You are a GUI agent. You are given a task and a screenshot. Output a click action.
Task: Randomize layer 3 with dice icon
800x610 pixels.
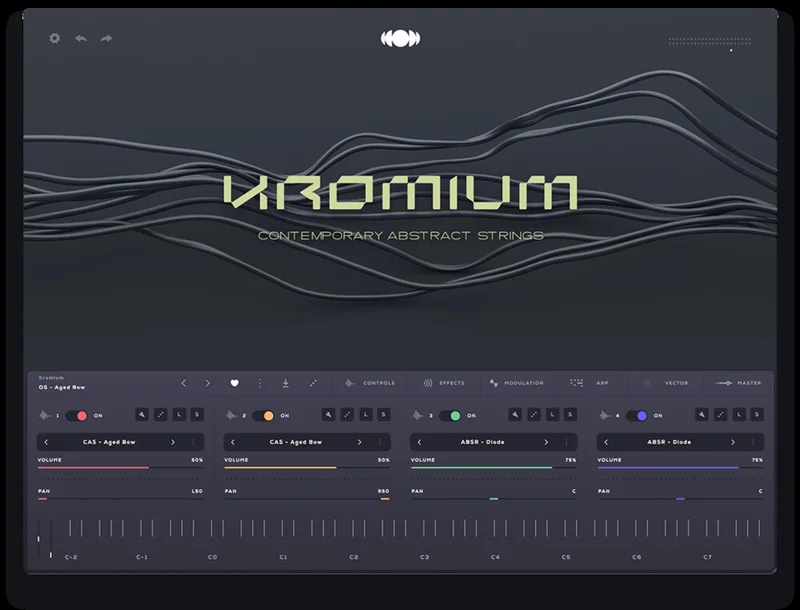[534, 415]
